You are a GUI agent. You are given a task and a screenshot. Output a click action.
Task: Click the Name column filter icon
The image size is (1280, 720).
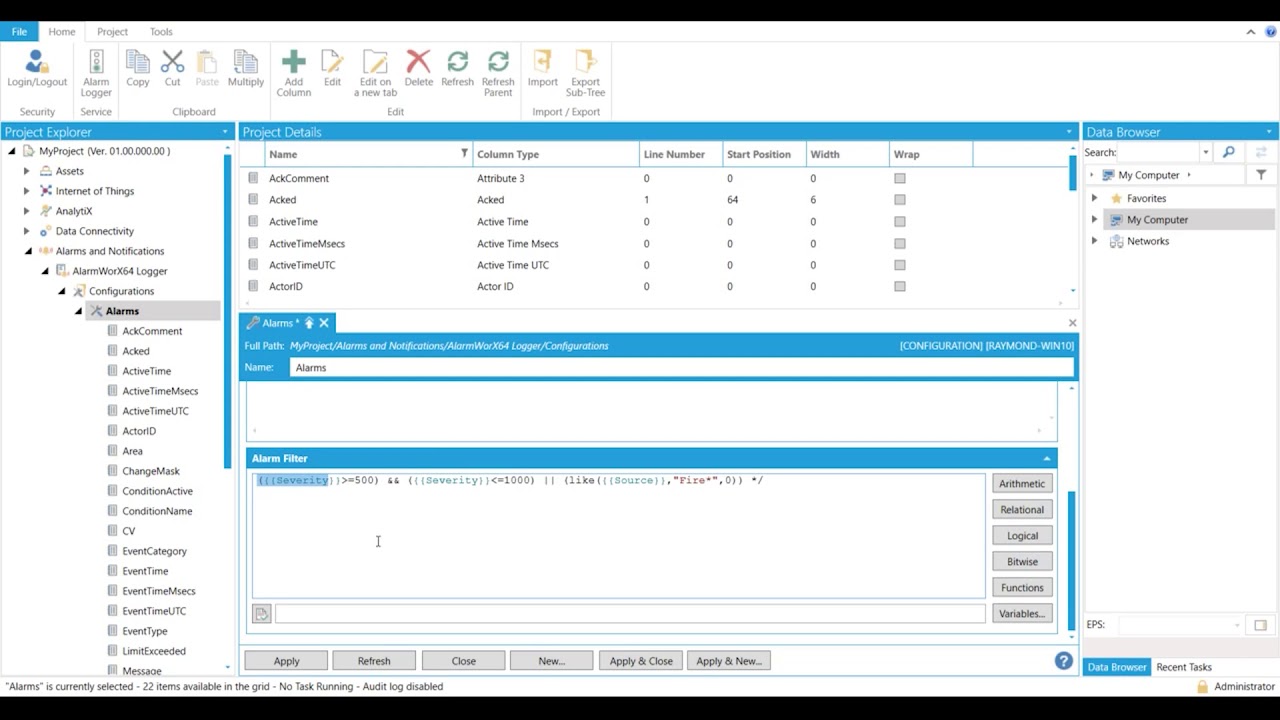464,154
